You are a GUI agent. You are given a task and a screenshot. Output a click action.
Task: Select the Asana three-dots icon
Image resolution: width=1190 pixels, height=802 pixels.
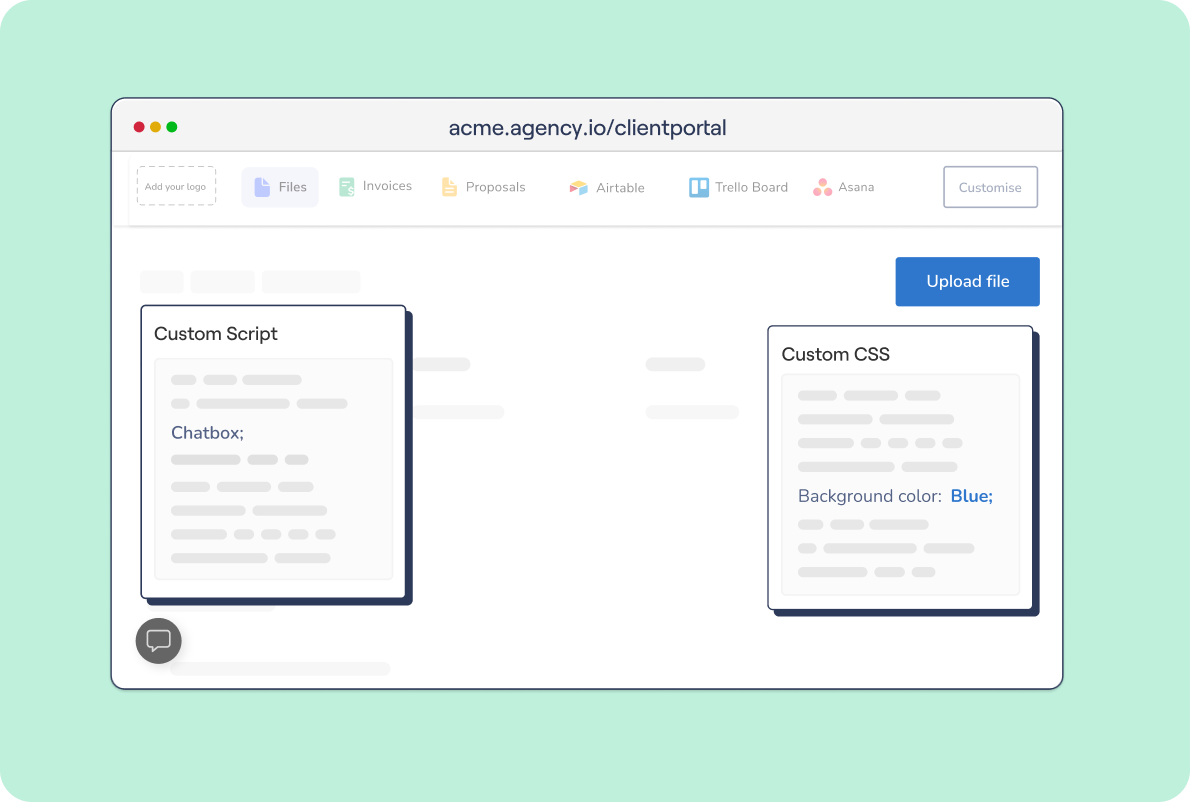click(x=823, y=186)
